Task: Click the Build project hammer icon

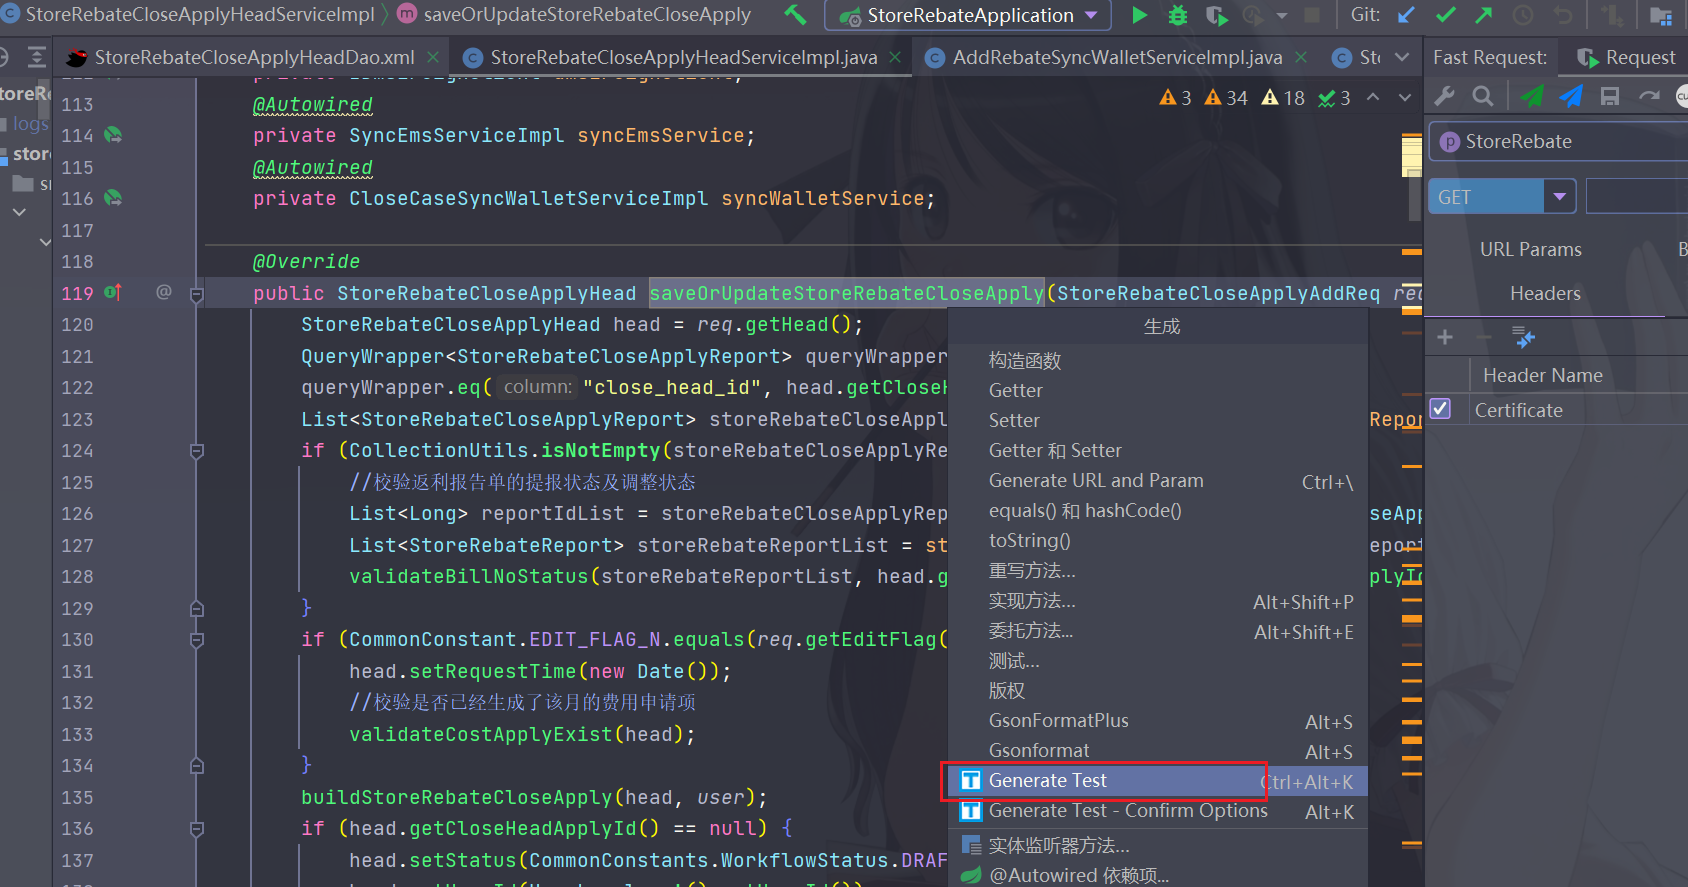Action: pyautogui.click(x=796, y=15)
